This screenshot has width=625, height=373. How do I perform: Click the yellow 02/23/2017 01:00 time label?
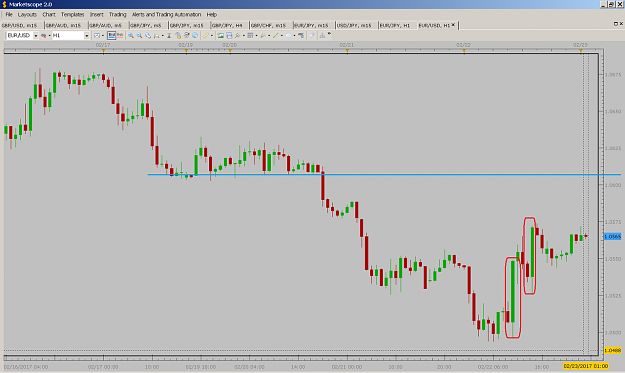[586, 366]
